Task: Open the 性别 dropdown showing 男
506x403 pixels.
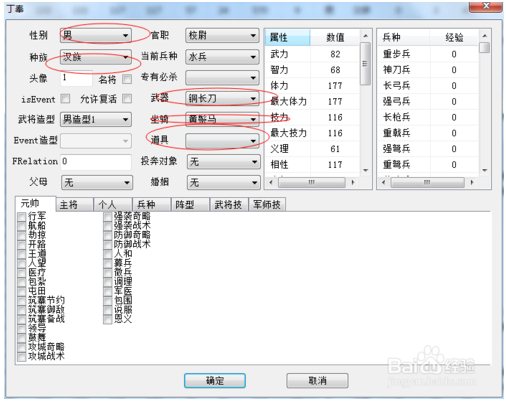Action: coord(96,35)
